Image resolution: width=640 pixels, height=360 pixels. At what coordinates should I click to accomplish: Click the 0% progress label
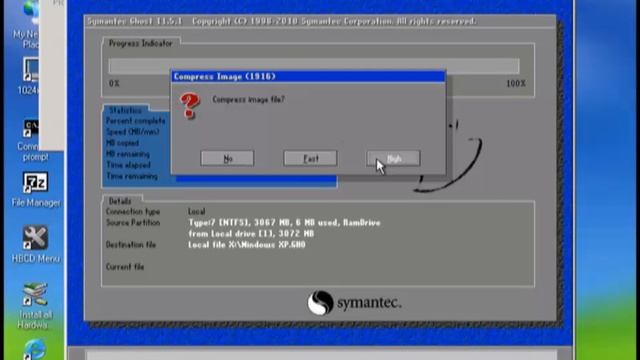114,83
